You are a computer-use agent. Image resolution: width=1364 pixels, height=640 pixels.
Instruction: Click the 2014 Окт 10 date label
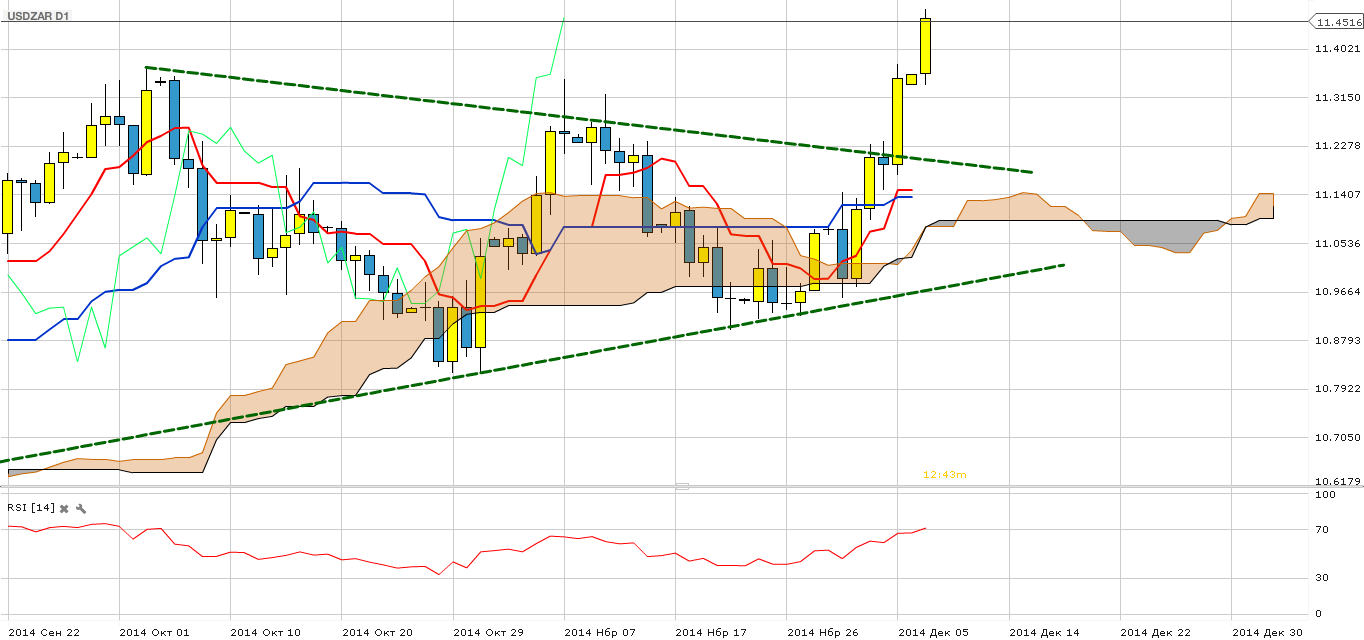[x=264, y=632]
